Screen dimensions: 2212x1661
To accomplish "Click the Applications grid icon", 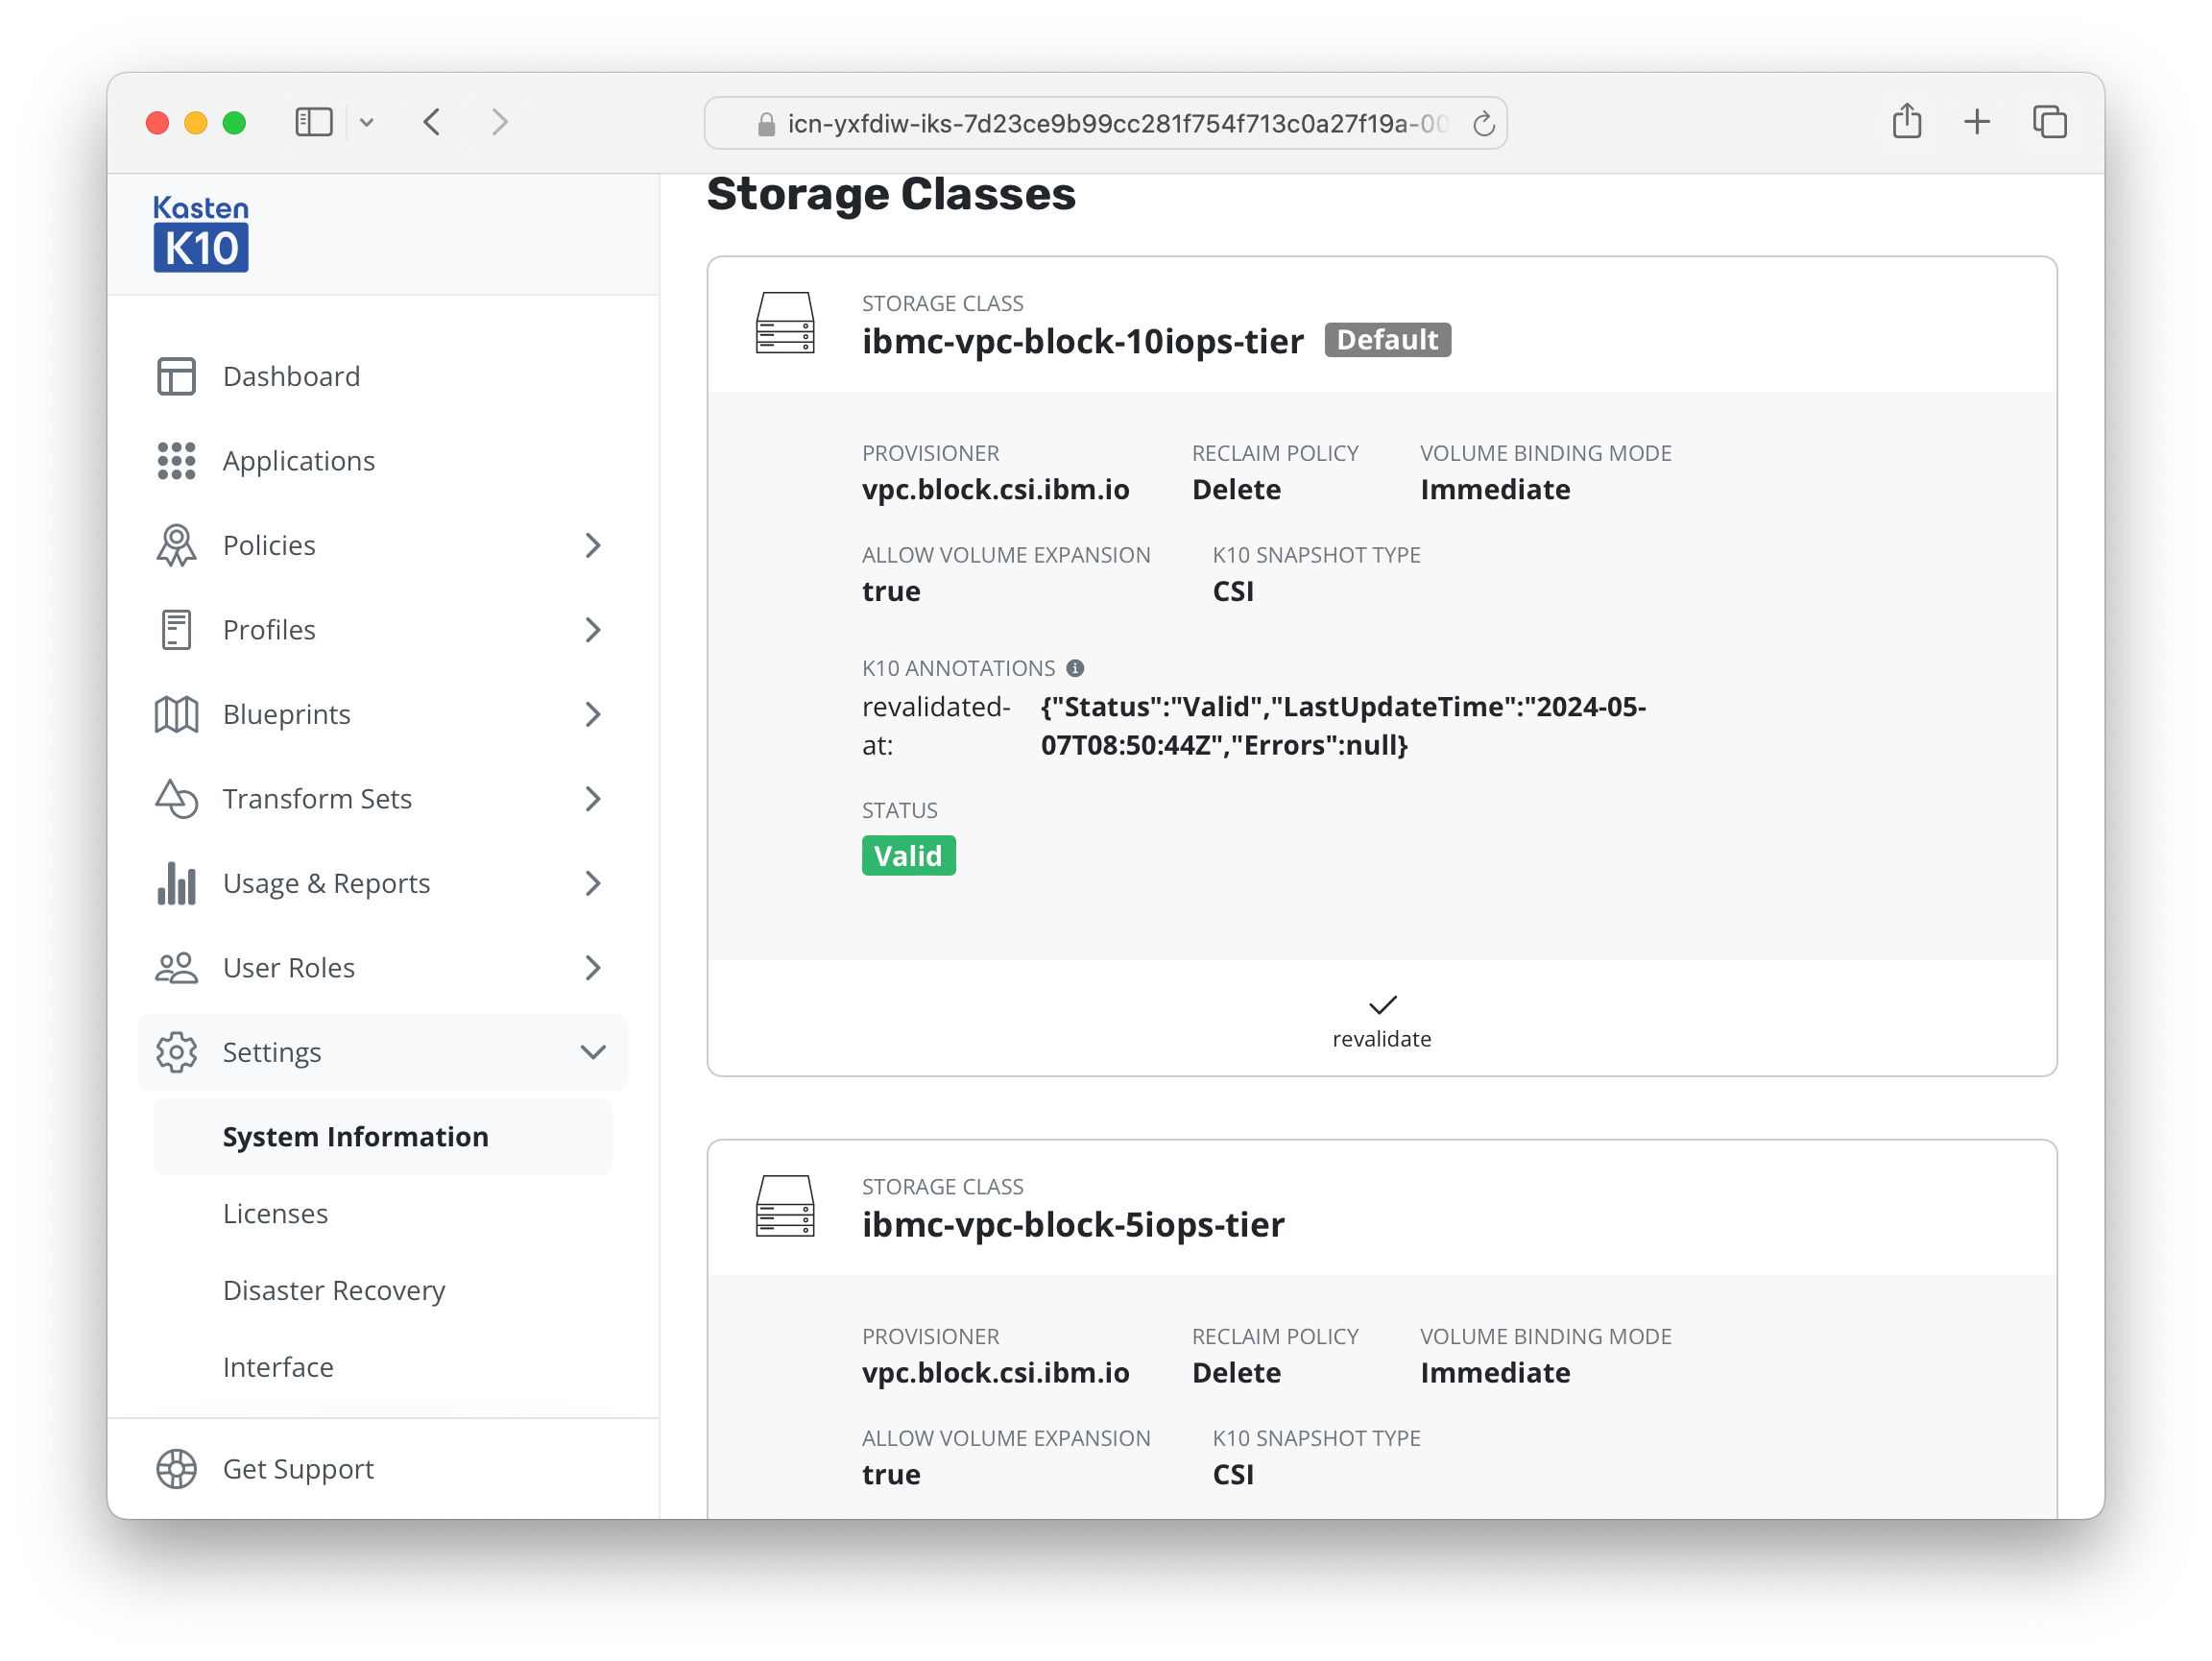I will (176, 461).
